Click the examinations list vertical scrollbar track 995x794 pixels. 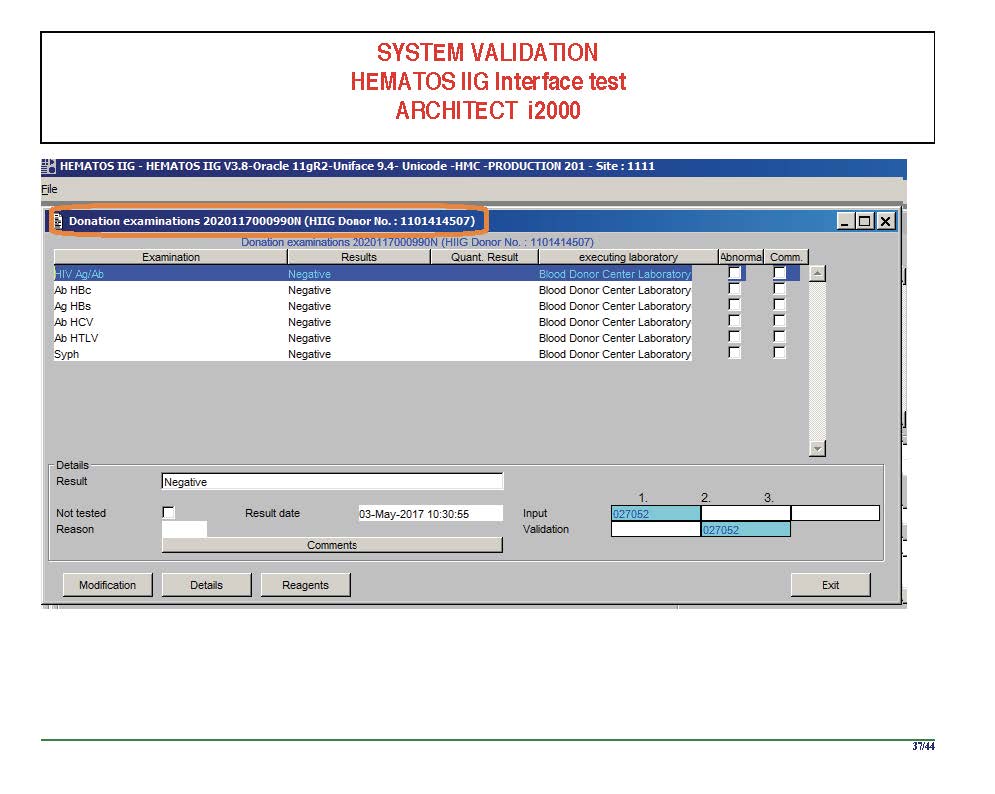(x=817, y=360)
